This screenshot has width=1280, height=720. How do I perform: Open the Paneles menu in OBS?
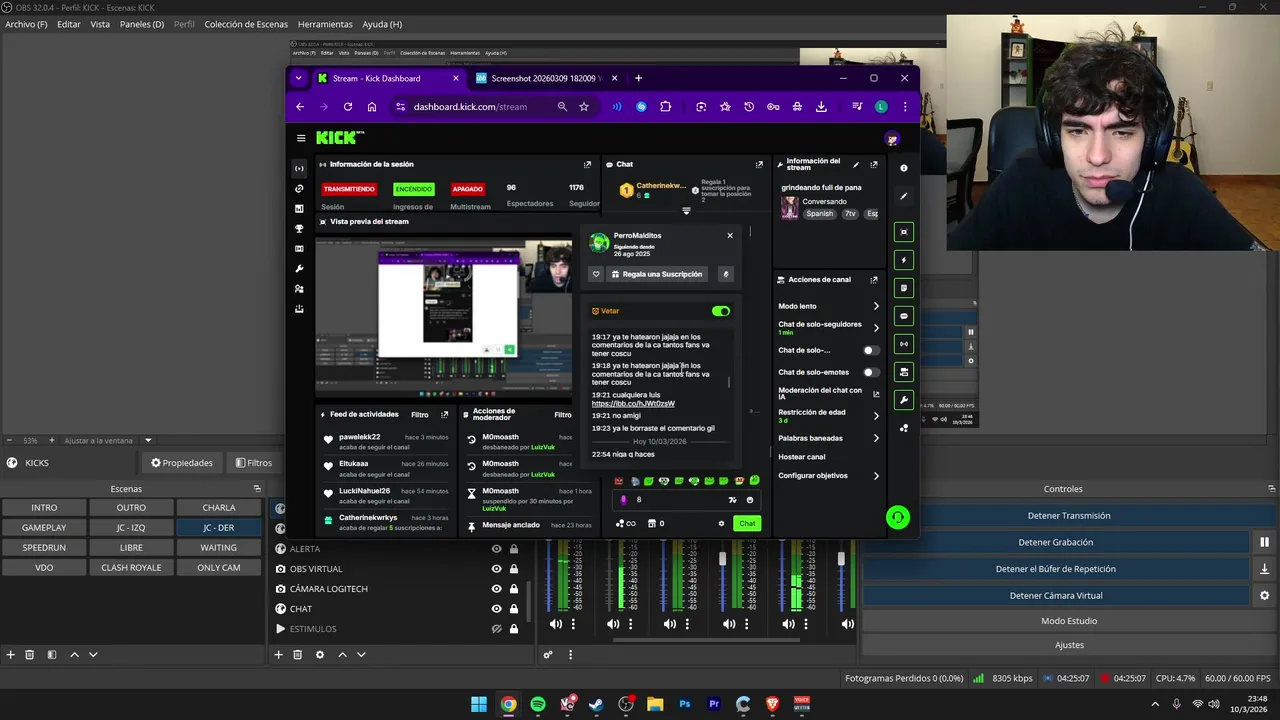142,24
